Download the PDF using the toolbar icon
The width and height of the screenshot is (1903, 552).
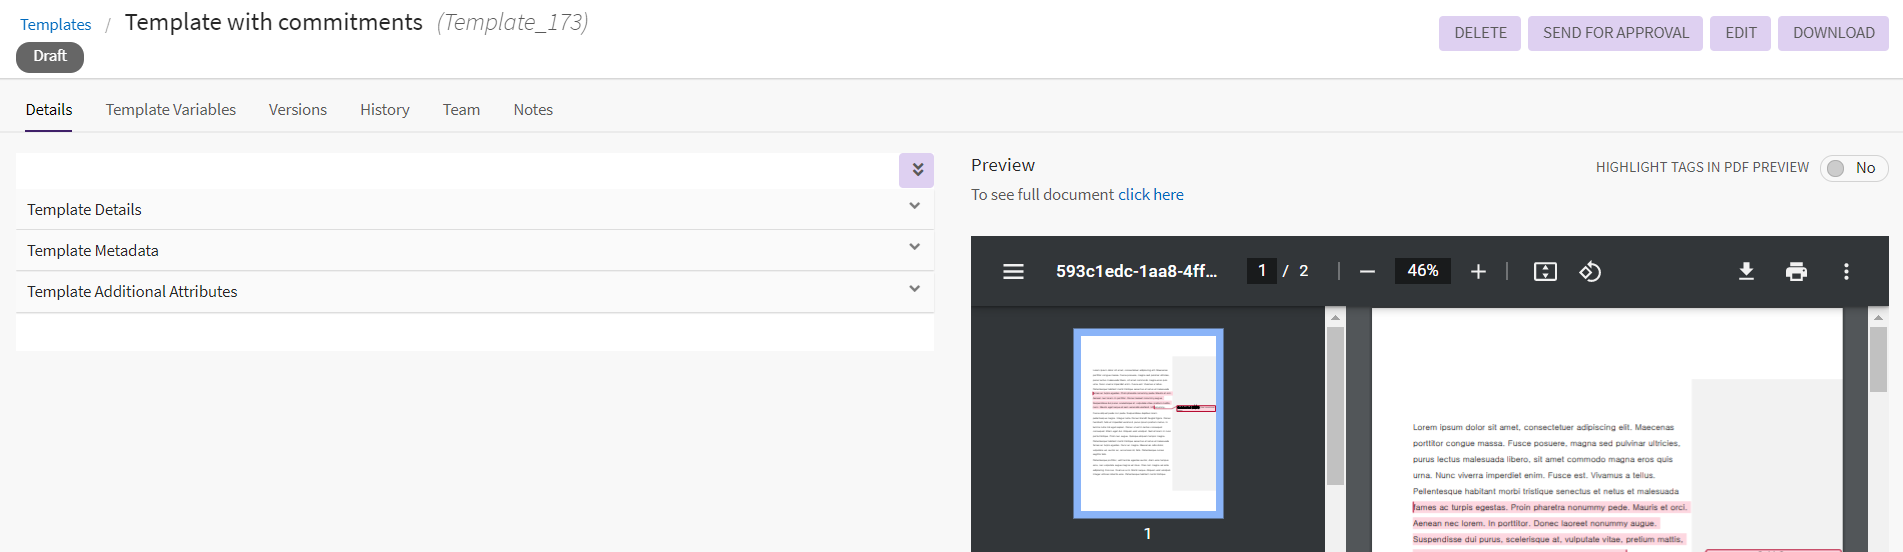tap(1746, 272)
